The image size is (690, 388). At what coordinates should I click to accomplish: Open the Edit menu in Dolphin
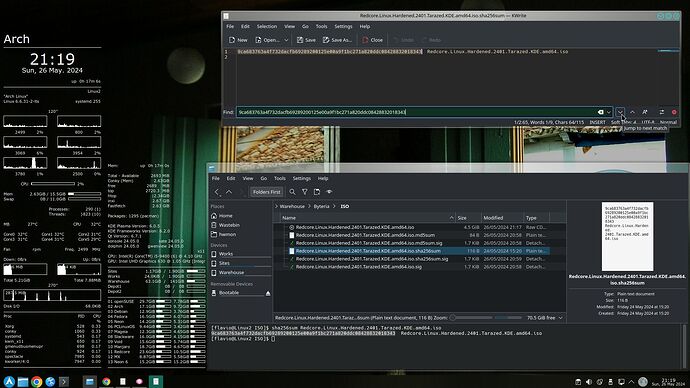(231, 179)
